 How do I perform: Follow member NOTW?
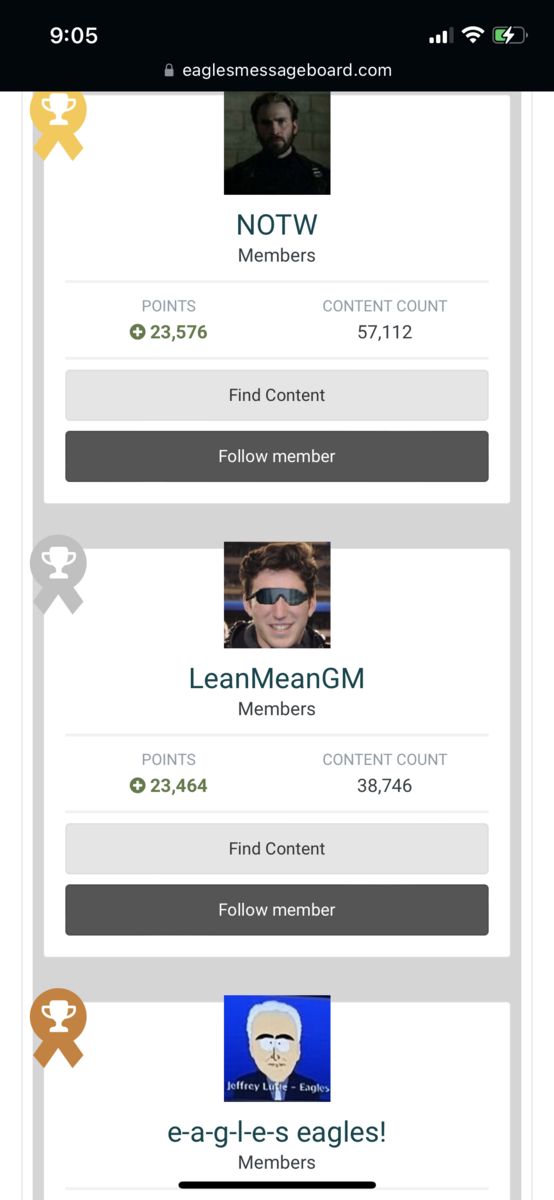click(277, 456)
